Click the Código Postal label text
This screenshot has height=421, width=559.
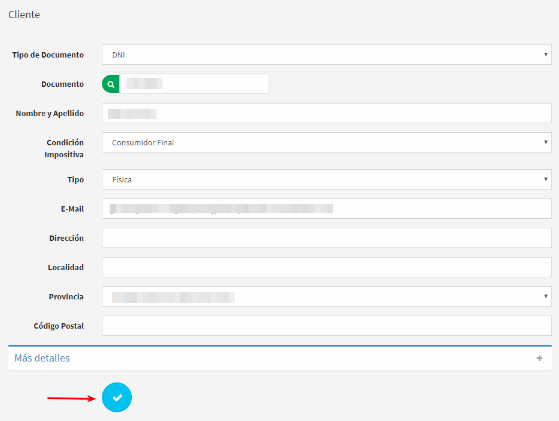(x=59, y=326)
